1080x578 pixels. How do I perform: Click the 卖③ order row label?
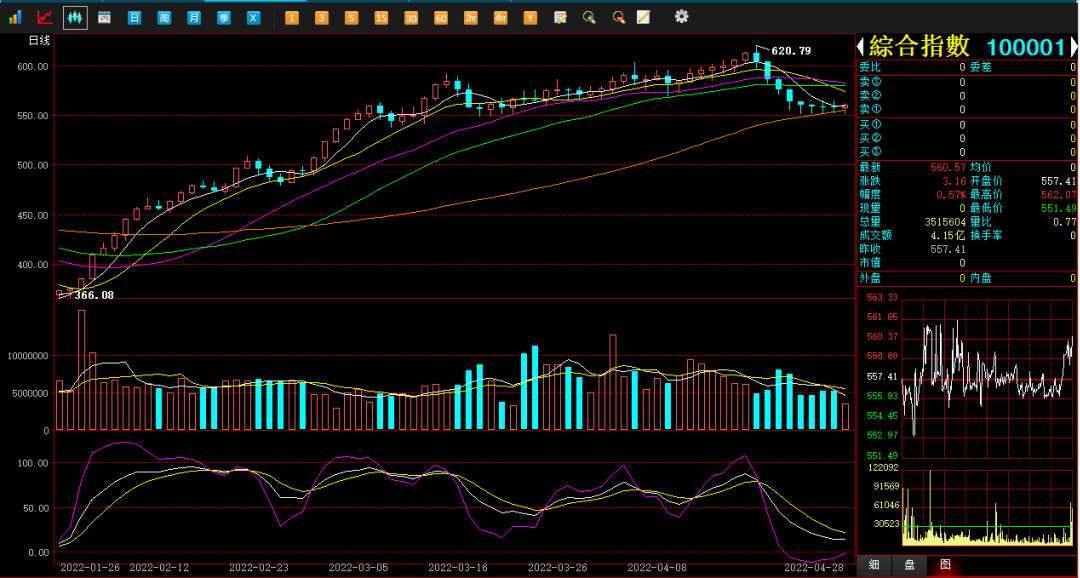click(869, 82)
